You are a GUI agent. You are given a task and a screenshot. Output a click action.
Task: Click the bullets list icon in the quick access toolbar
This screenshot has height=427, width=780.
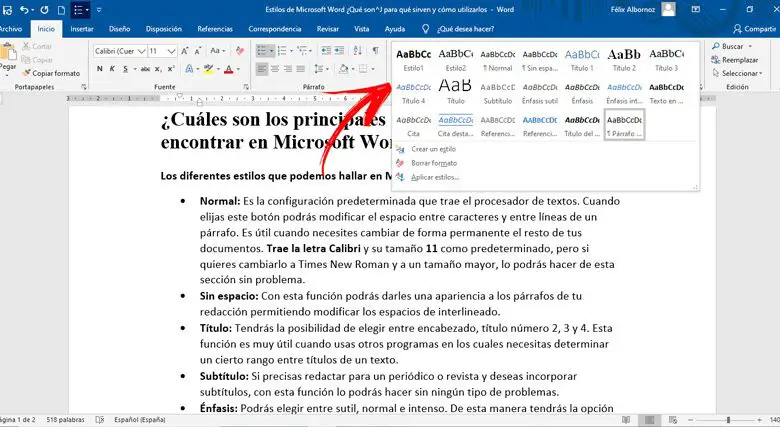pyautogui.click(x=78, y=9)
